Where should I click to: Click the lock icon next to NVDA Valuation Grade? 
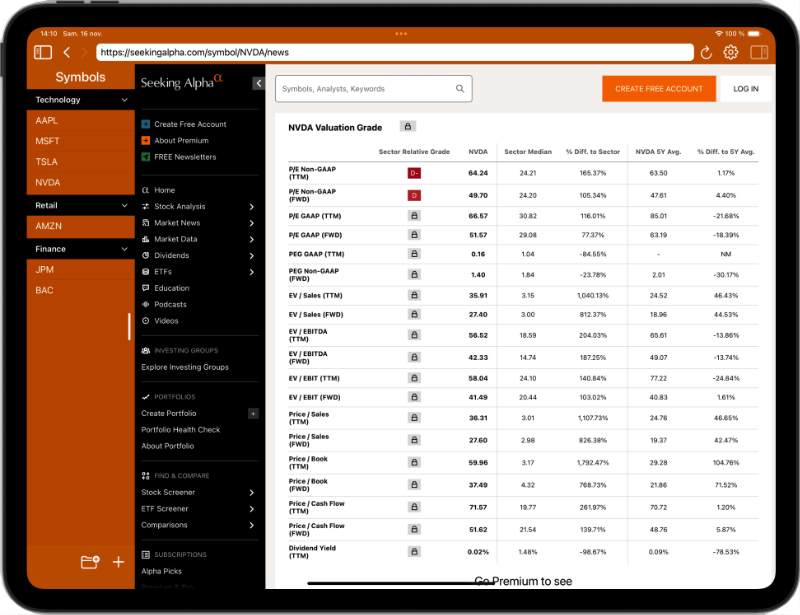coord(408,127)
